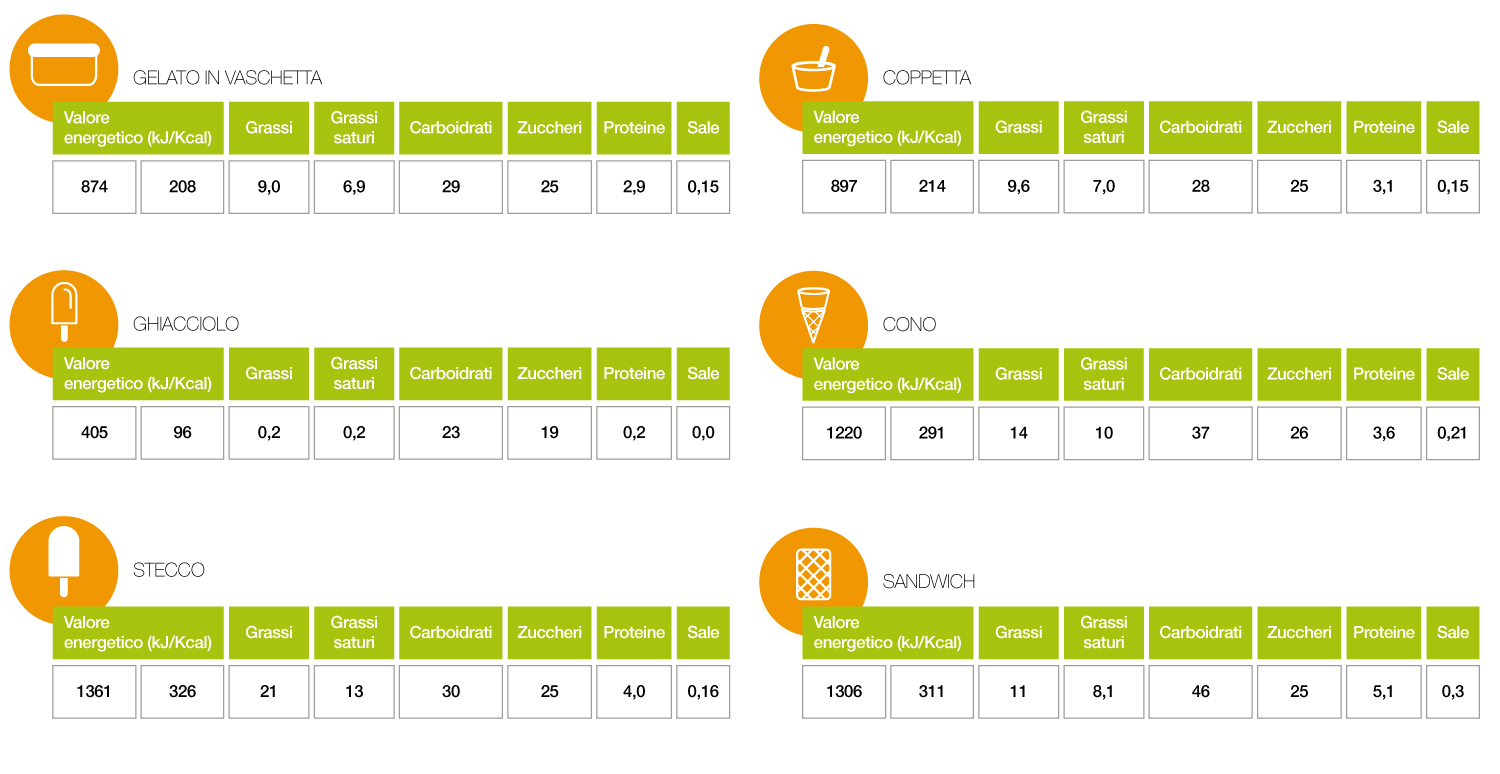Click the 1361 kJ cell for Stecco
1500x774 pixels.
click(94, 691)
